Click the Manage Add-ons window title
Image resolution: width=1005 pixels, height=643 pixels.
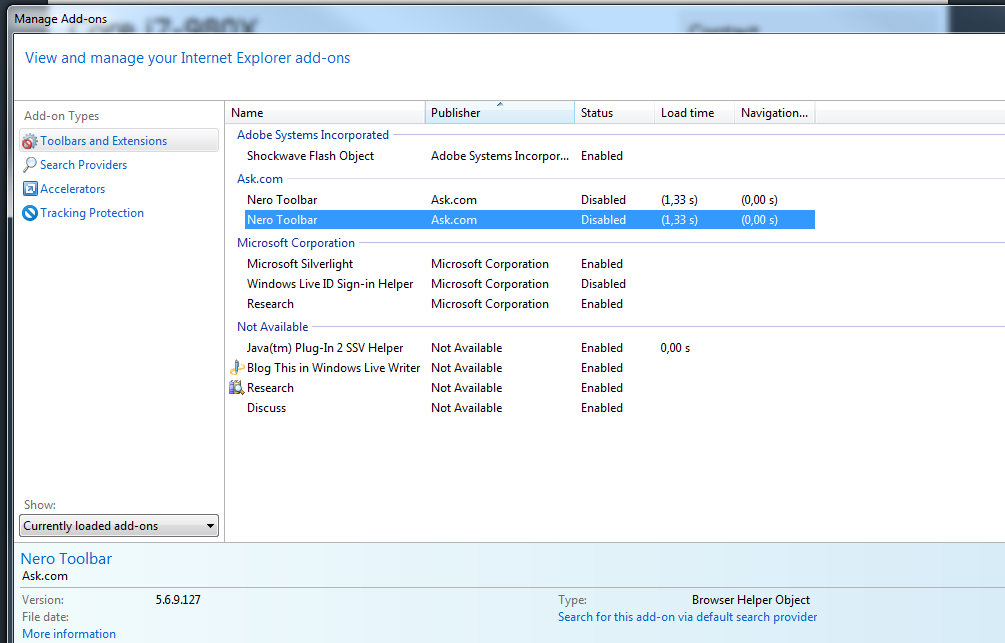click(60, 19)
